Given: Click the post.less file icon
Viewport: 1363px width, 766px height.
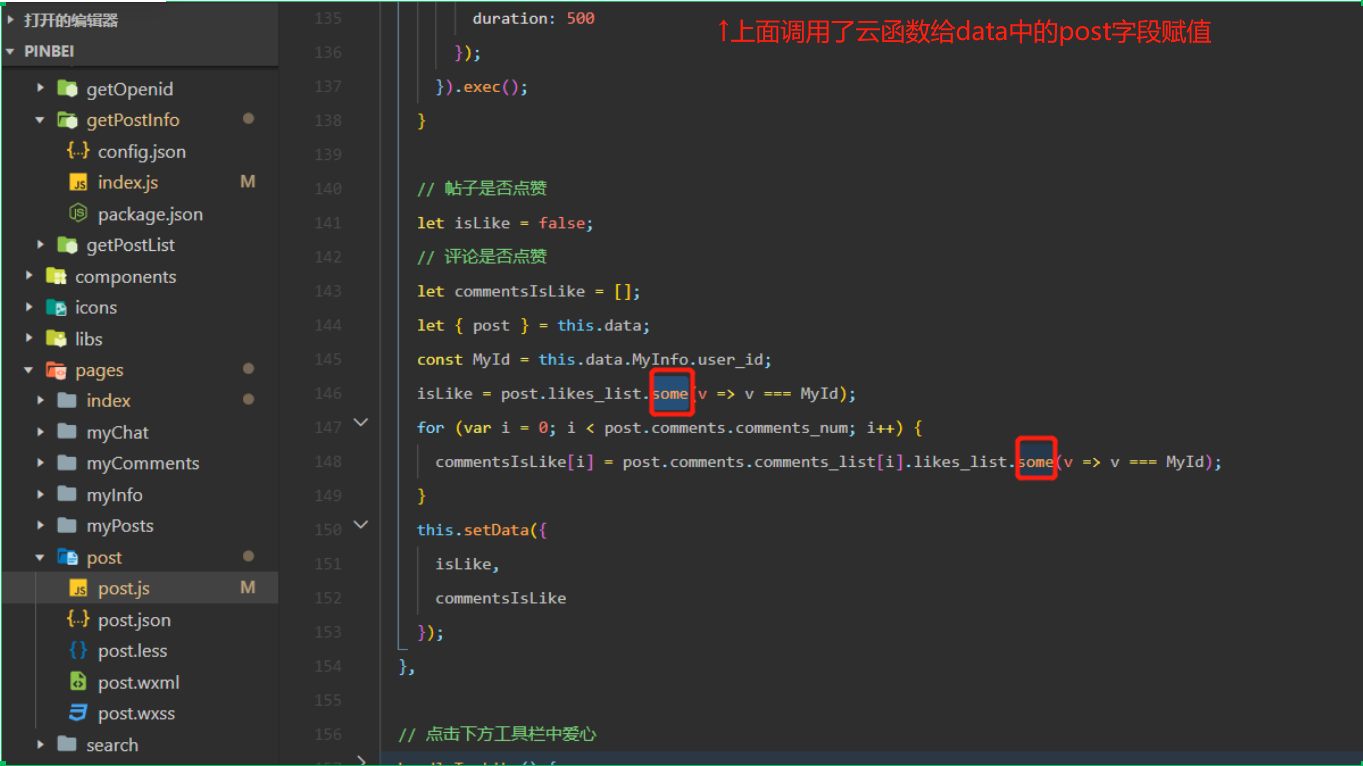Looking at the screenshot, I should pos(78,651).
